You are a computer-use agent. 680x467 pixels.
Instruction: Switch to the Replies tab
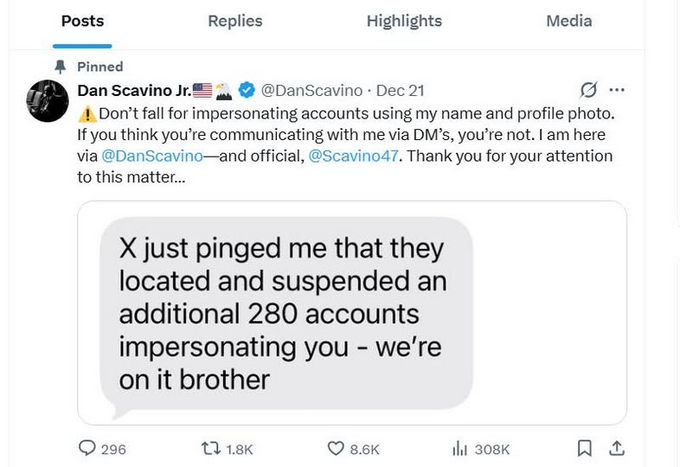(235, 21)
